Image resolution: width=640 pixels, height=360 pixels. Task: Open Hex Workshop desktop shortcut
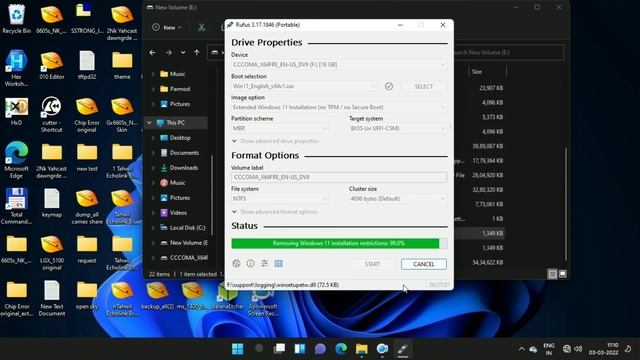(x=16, y=68)
